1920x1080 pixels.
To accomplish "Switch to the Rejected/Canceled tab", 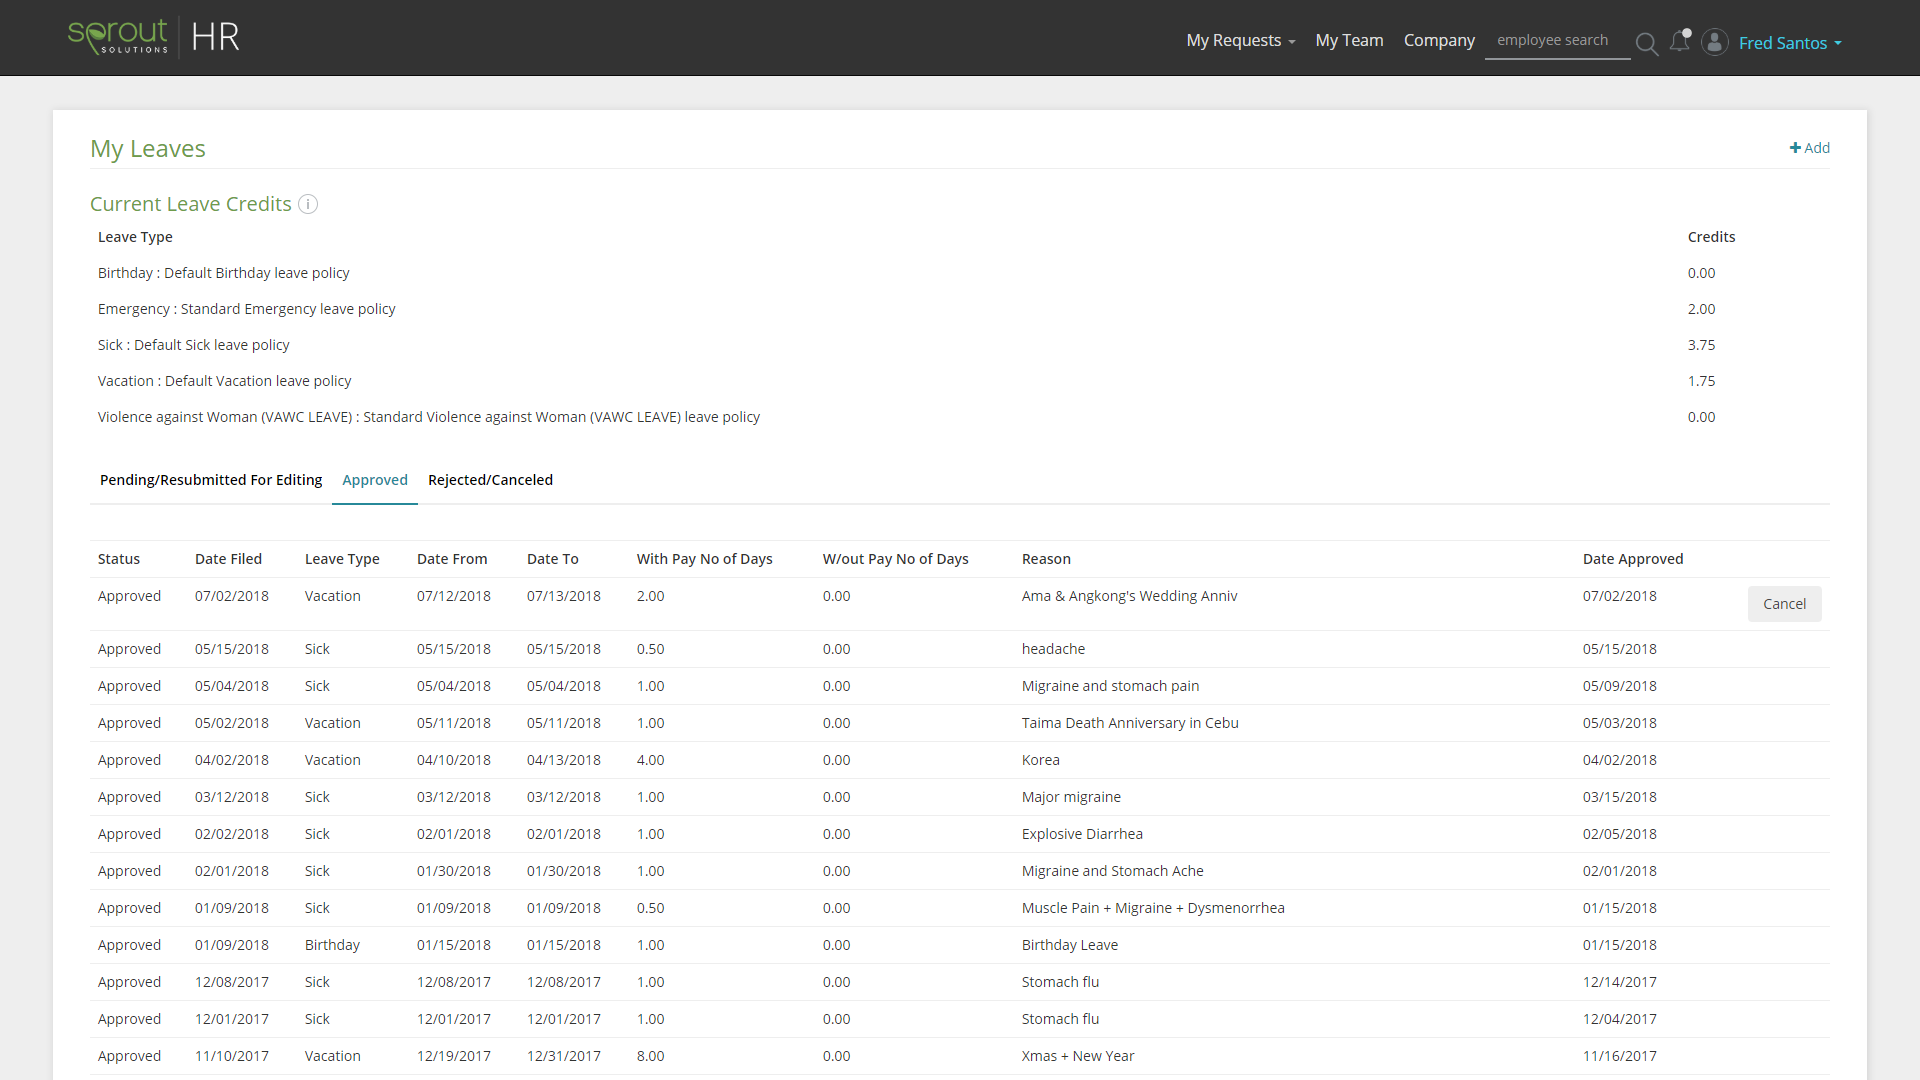I will pyautogui.click(x=490, y=480).
